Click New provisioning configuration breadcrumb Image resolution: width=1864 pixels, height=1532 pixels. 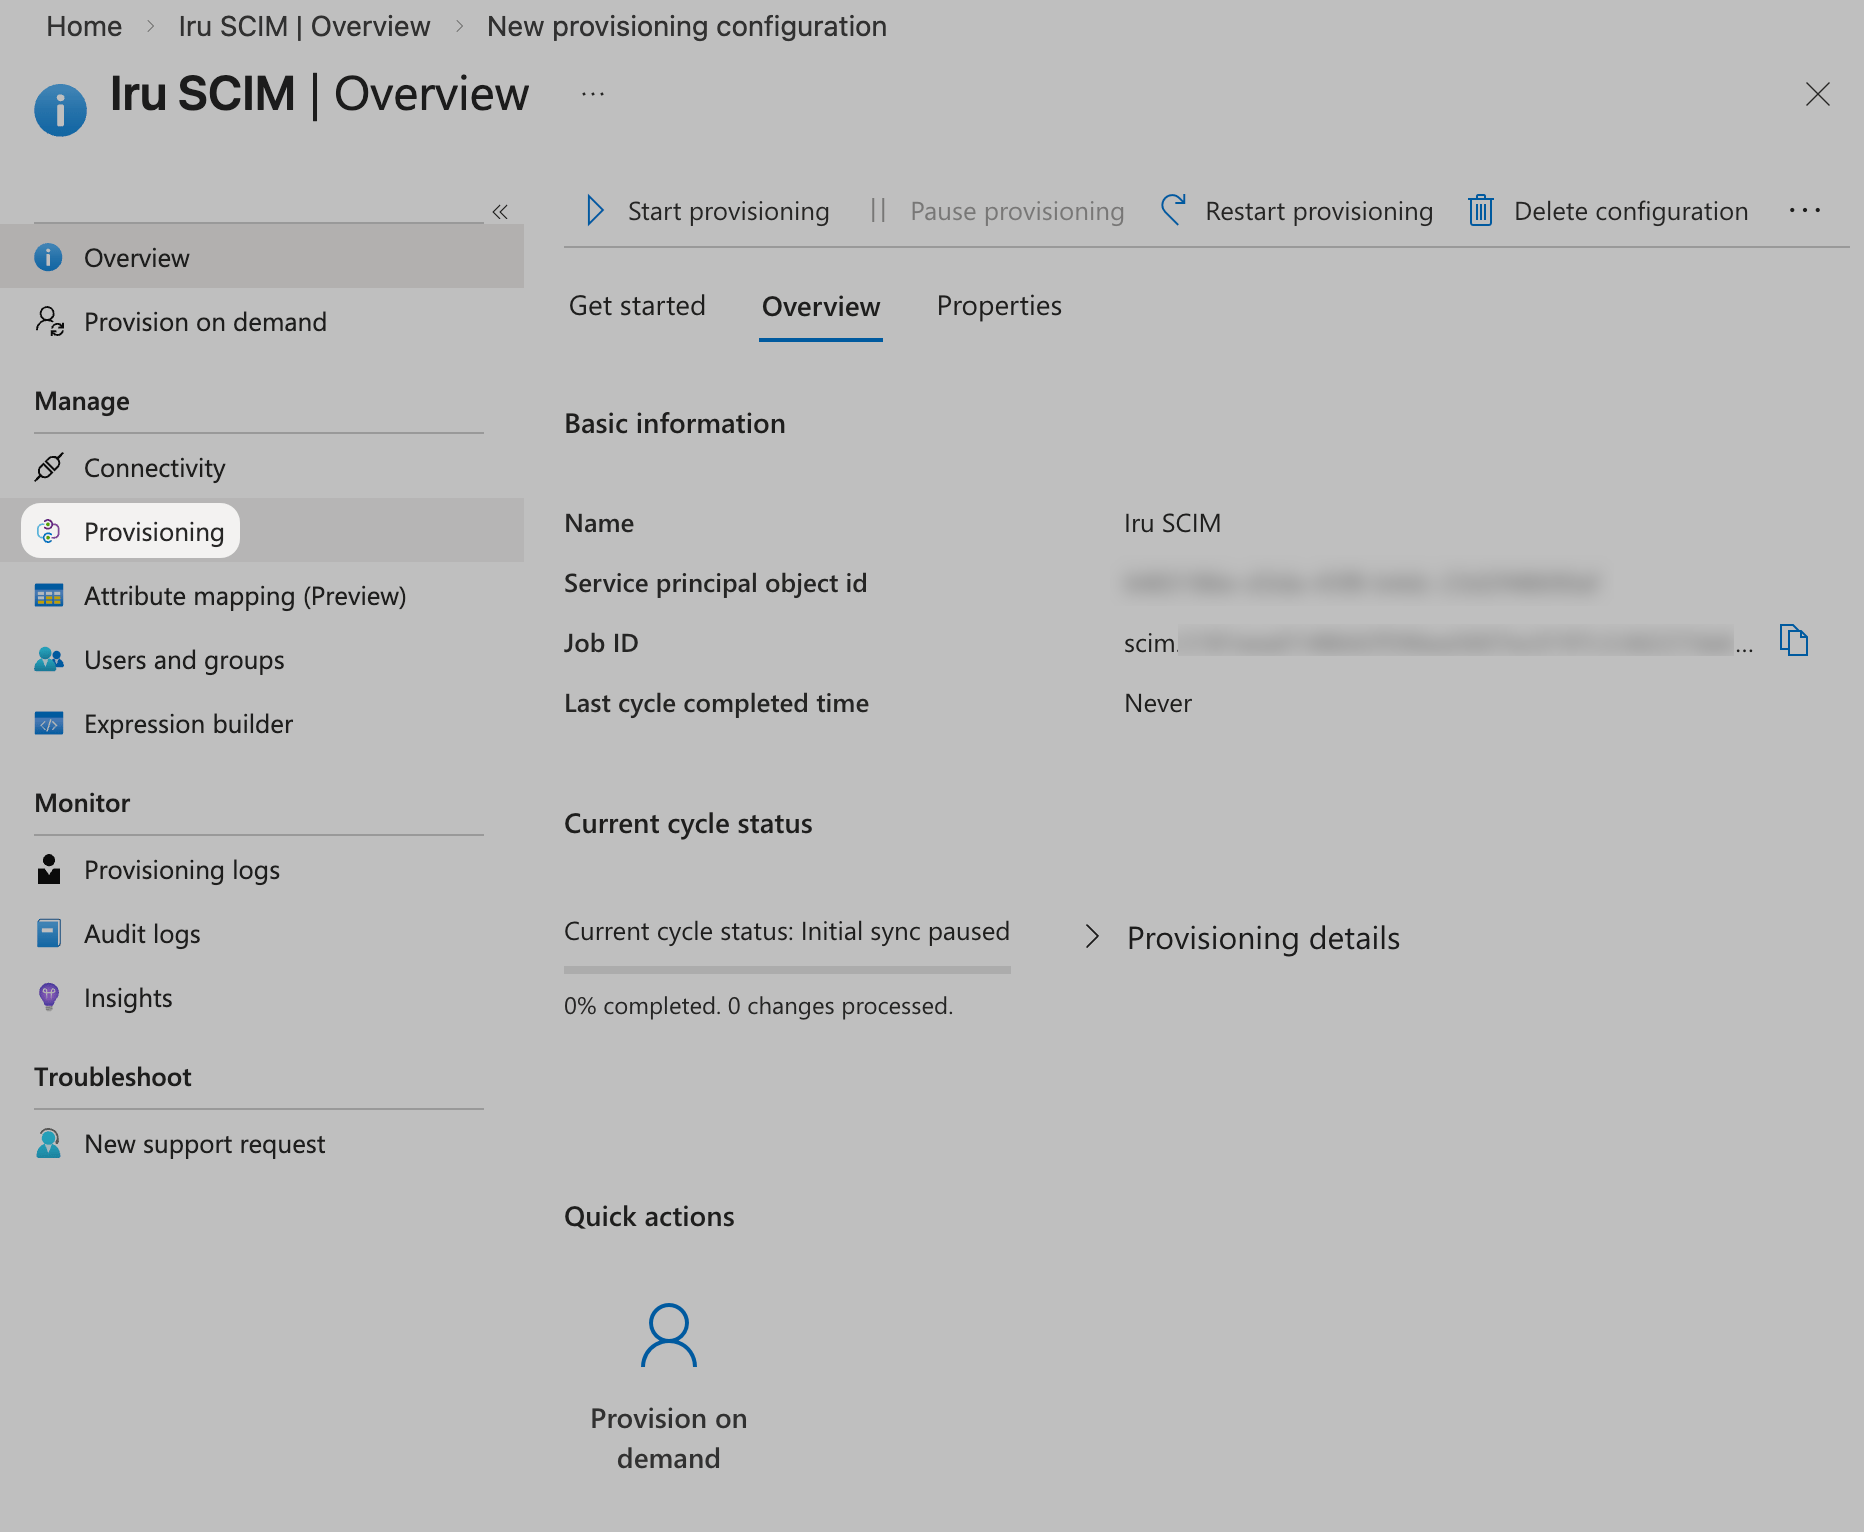[687, 26]
